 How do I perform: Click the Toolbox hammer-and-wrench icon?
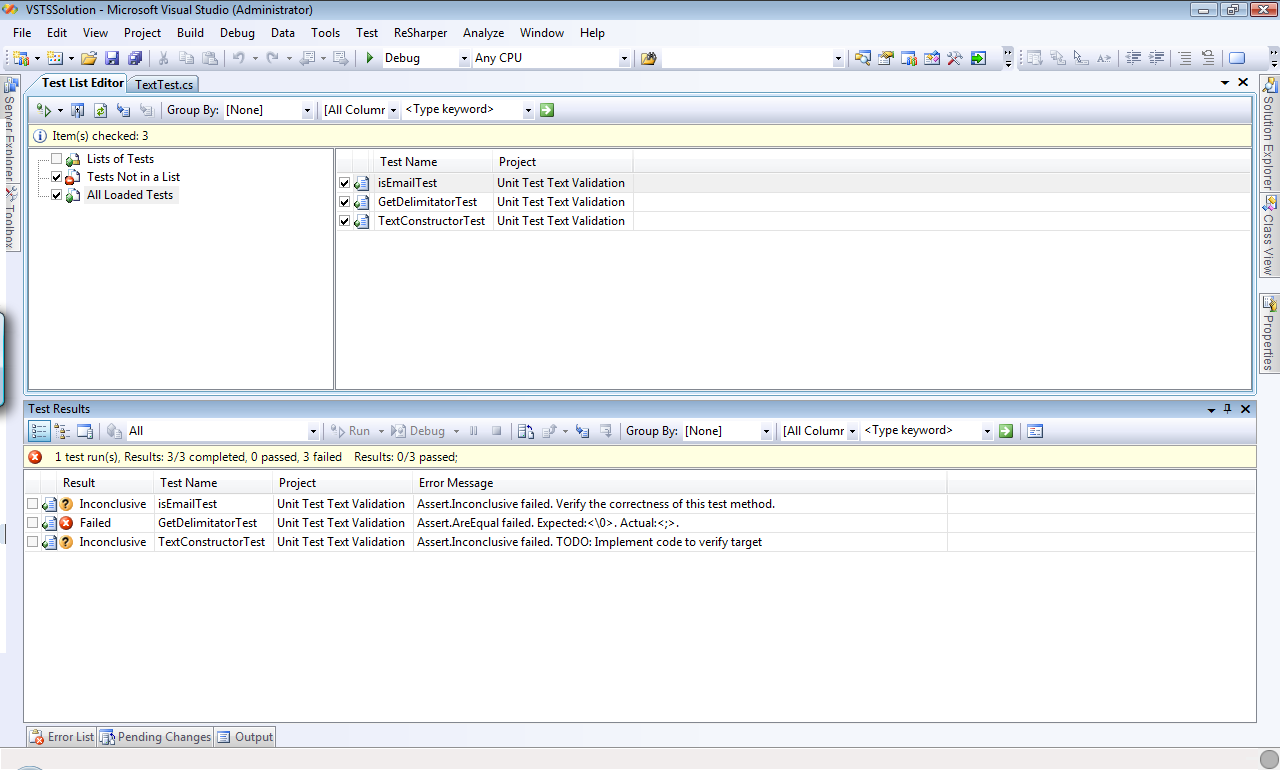[955, 58]
